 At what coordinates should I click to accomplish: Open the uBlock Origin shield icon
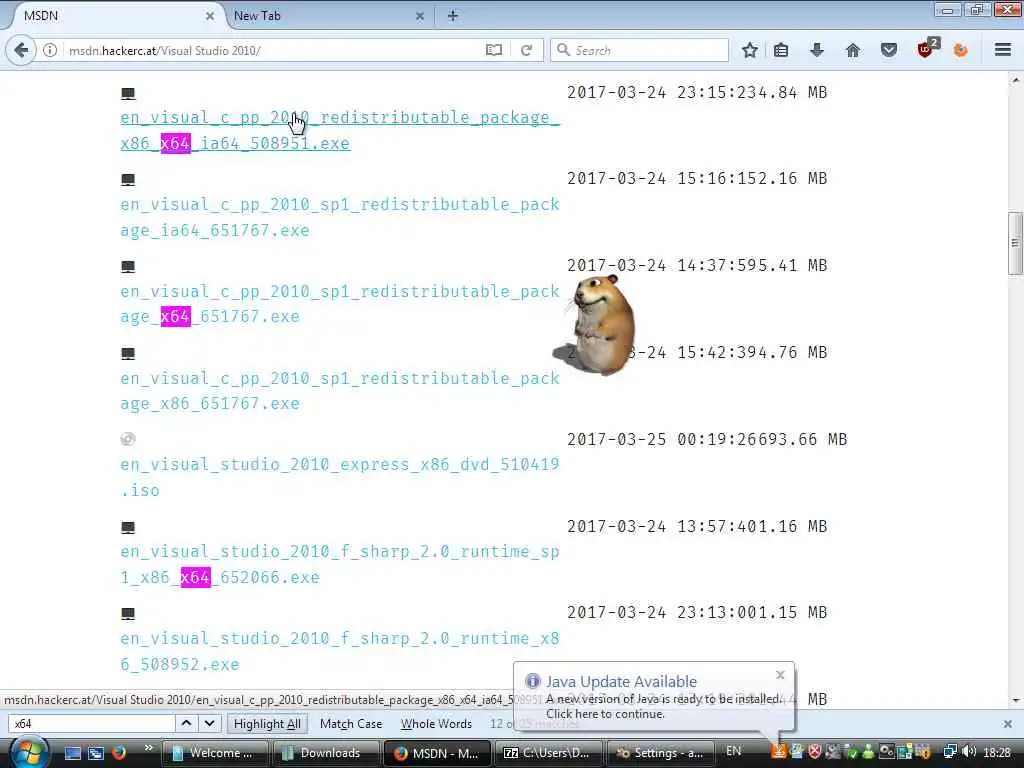click(x=926, y=49)
